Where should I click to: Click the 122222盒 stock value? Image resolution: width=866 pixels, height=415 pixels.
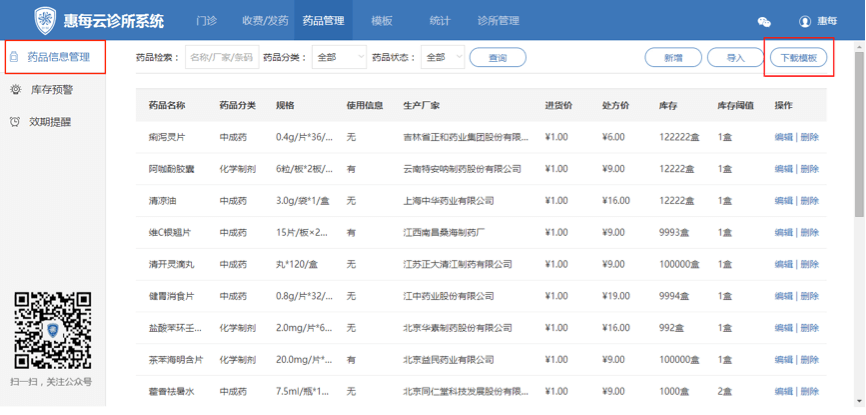click(x=679, y=137)
